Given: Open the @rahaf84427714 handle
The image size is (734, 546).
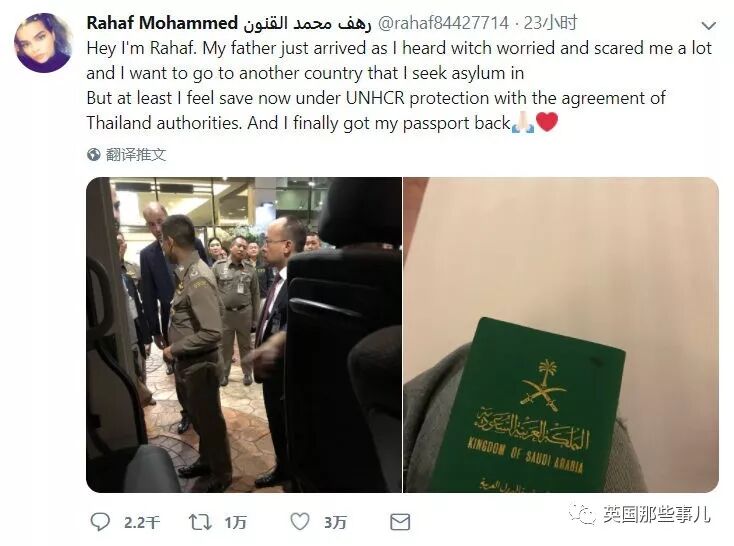Looking at the screenshot, I should 443,23.
